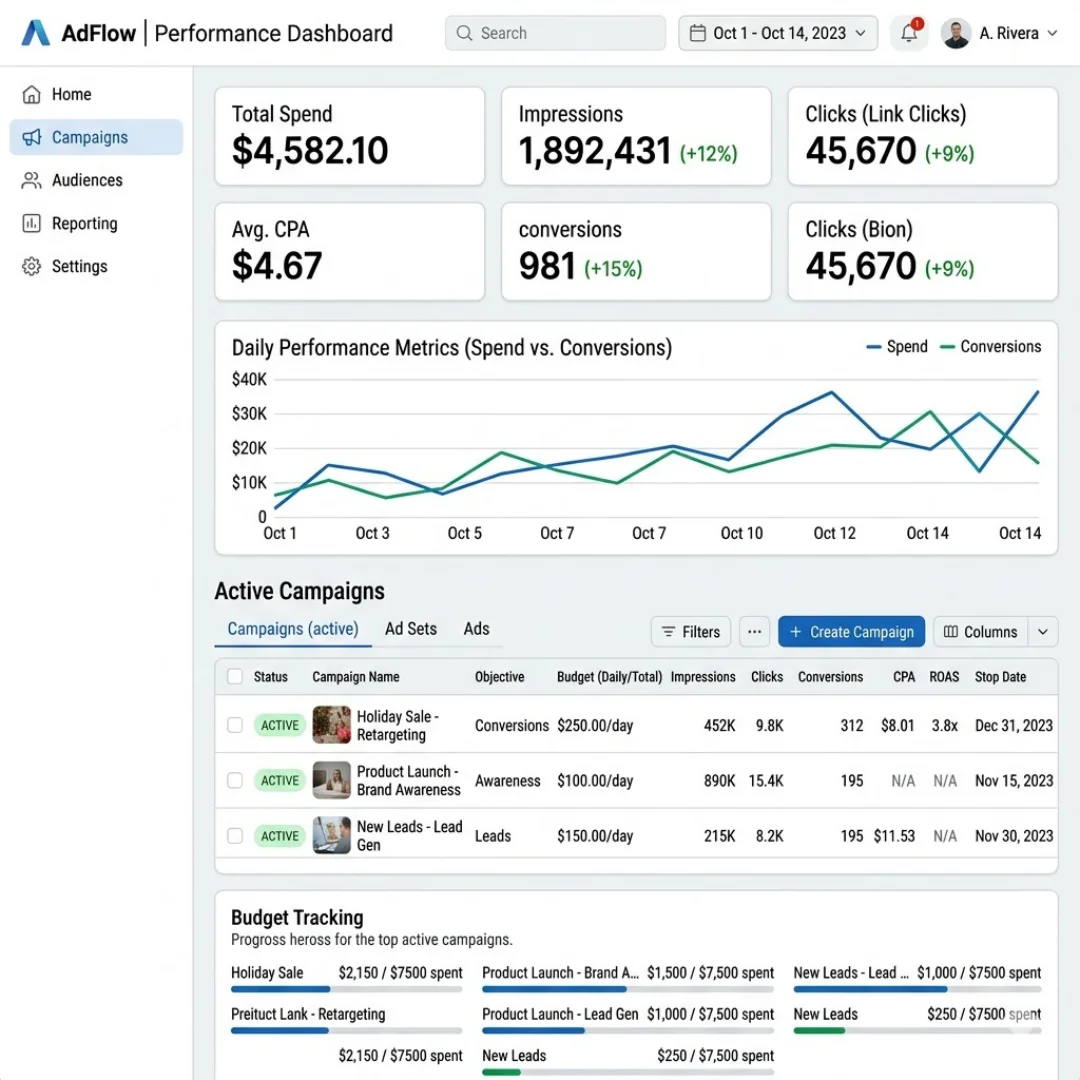The image size is (1080, 1080).
Task: Click the plus icon on Create Campaign
Action: [x=796, y=632]
